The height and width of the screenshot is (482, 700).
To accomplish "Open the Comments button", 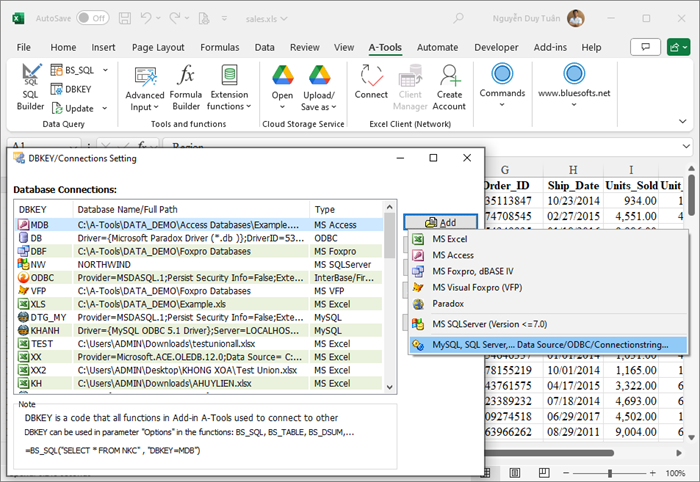I will (x=645, y=47).
